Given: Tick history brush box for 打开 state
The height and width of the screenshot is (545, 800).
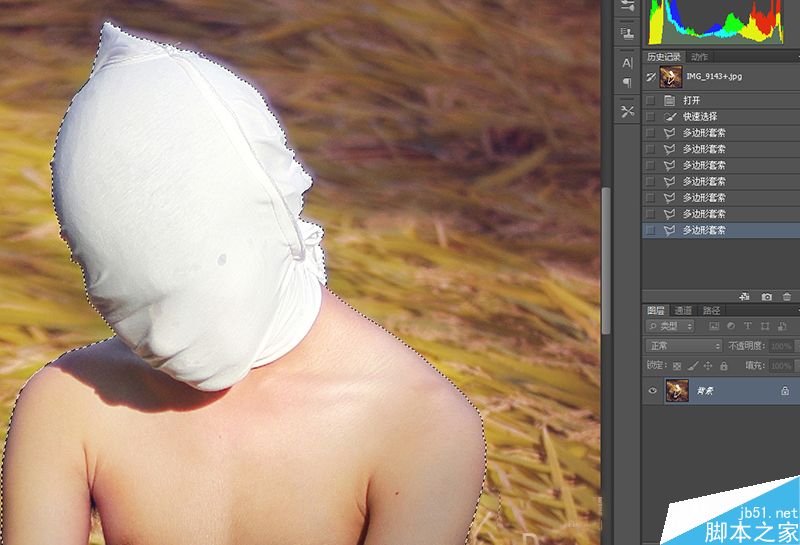Looking at the screenshot, I should (650, 101).
